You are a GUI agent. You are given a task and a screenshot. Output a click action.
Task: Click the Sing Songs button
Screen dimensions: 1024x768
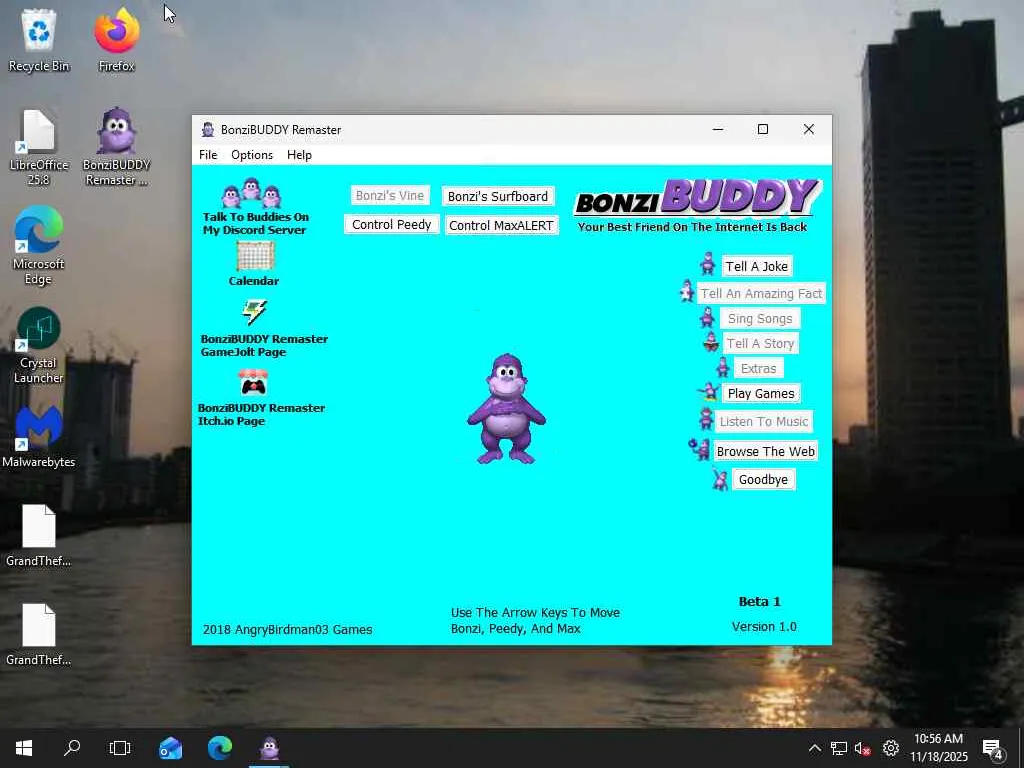pyautogui.click(x=760, y=318)
